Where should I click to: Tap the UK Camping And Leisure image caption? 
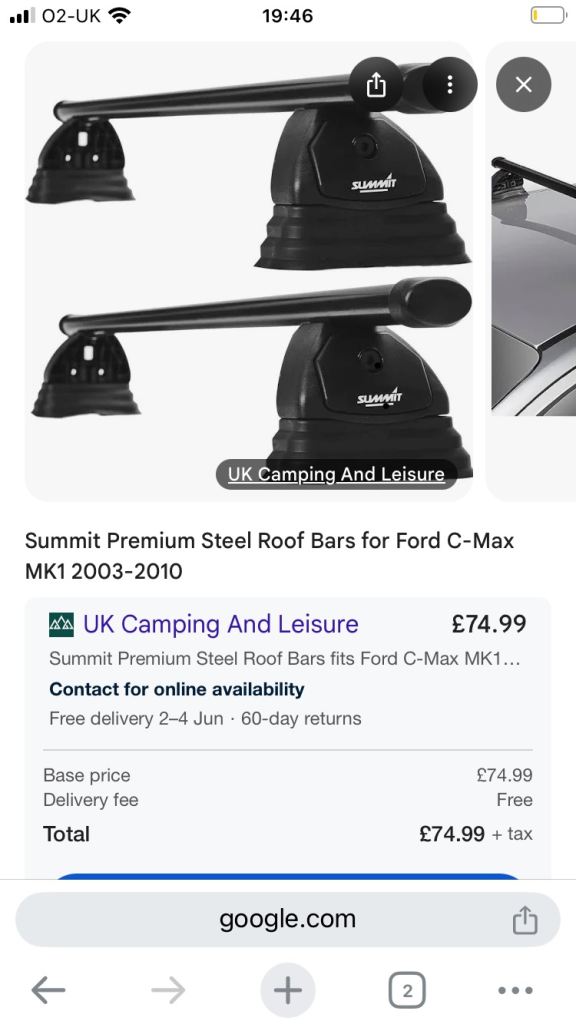pos(335,473)
